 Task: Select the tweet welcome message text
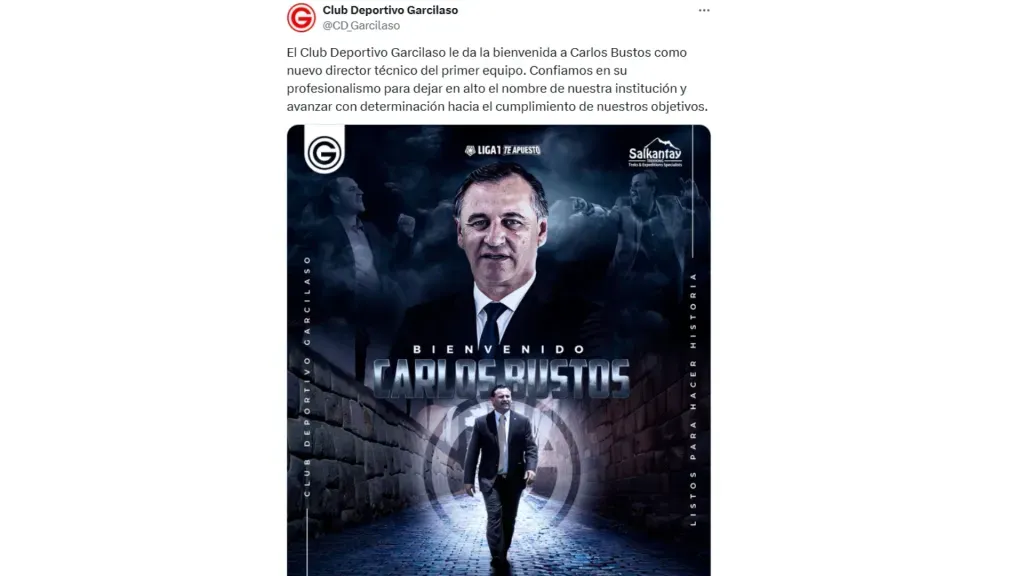click(497, 79)
